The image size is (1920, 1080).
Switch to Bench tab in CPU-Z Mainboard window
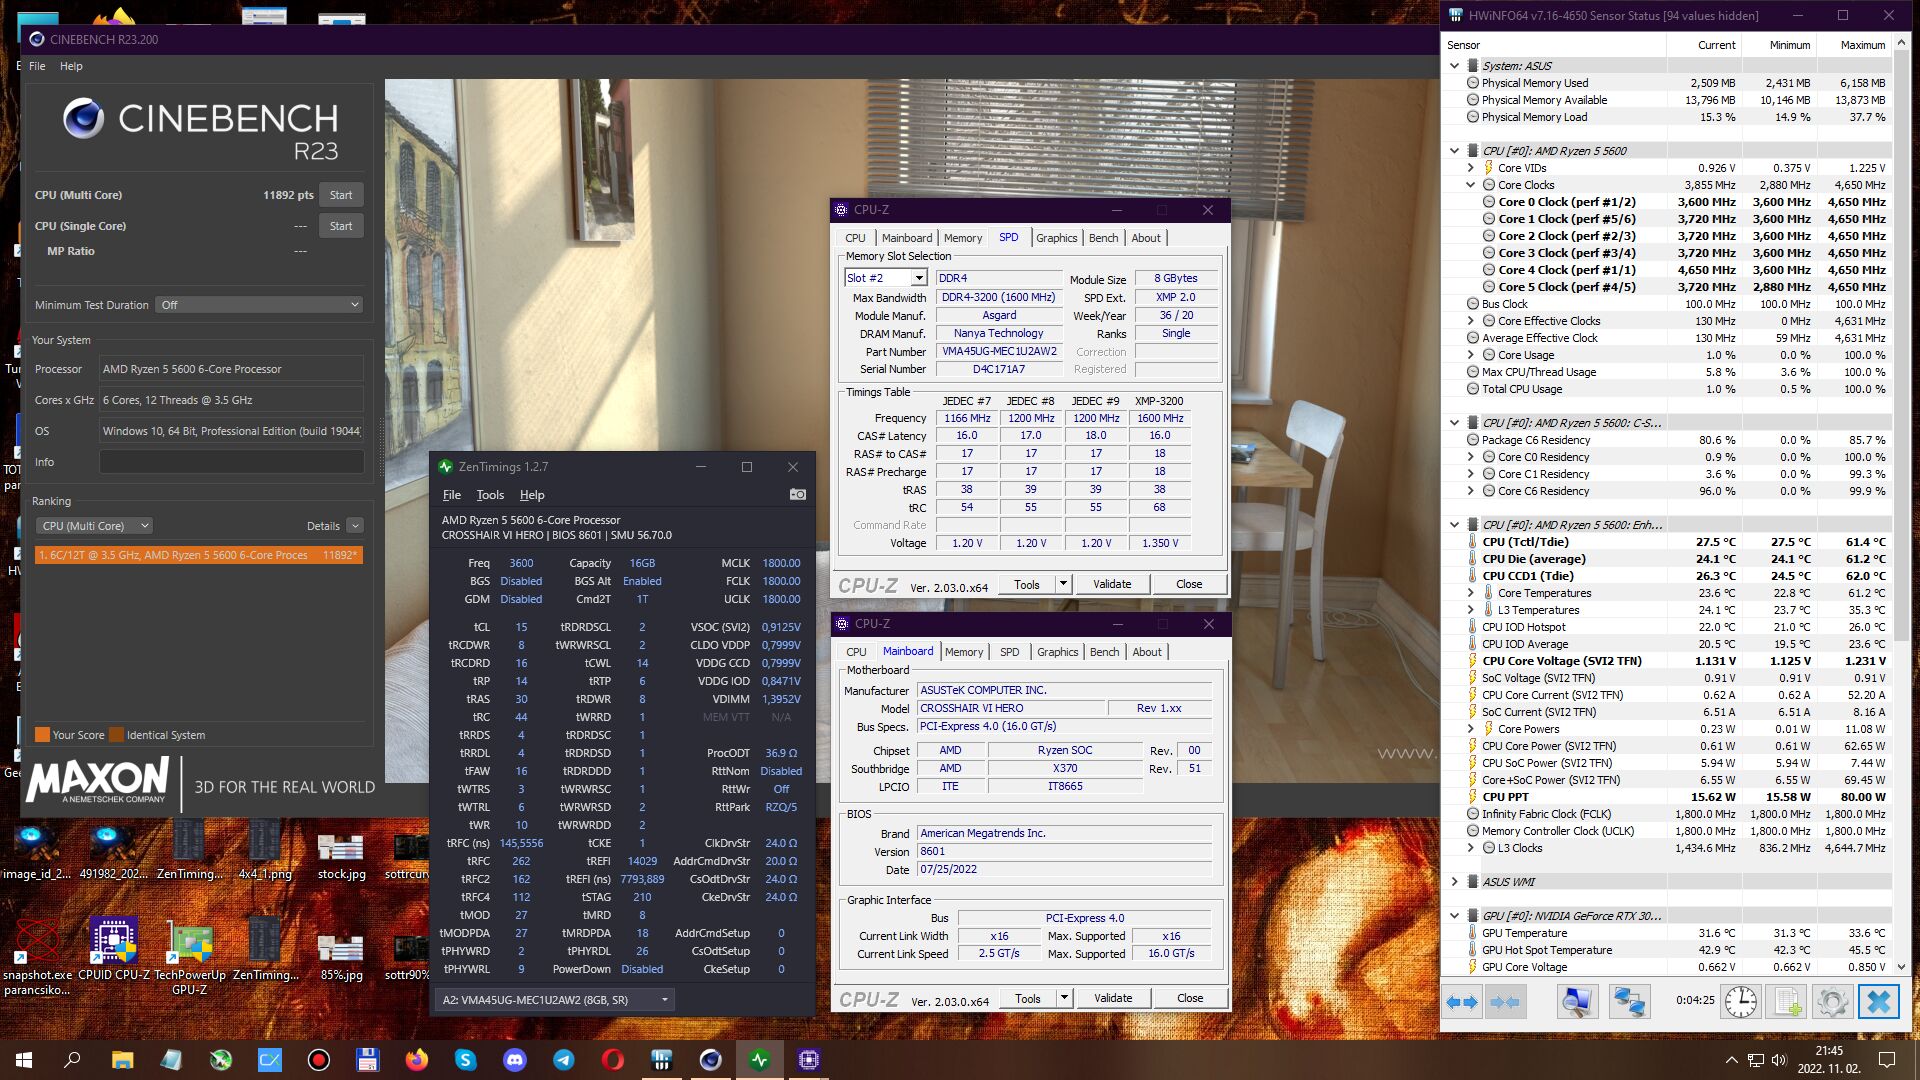tap(1104, 652)
